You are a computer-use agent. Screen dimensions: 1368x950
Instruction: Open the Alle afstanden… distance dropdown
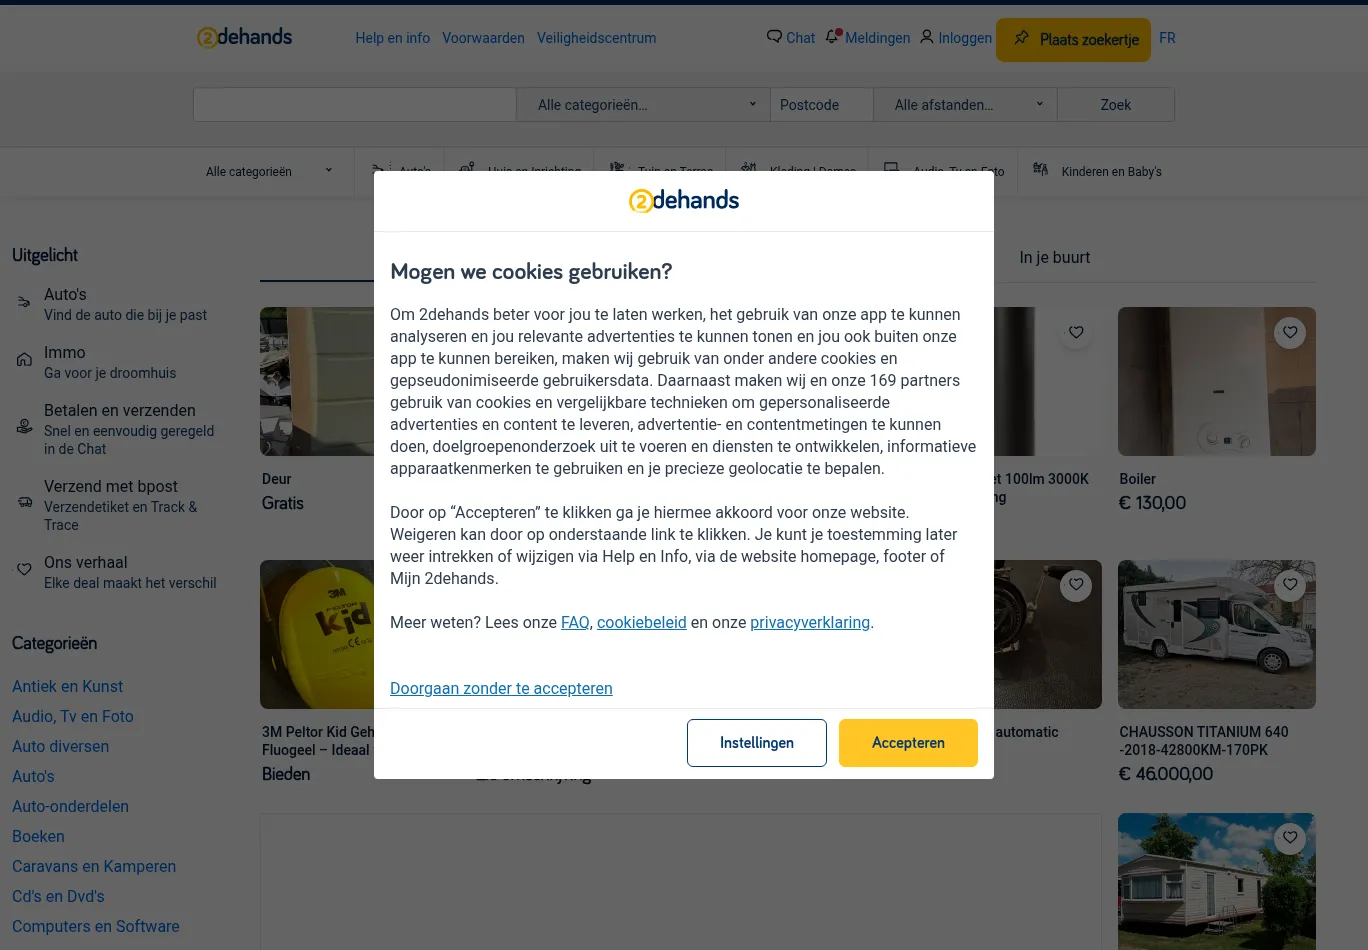point(965,105)
